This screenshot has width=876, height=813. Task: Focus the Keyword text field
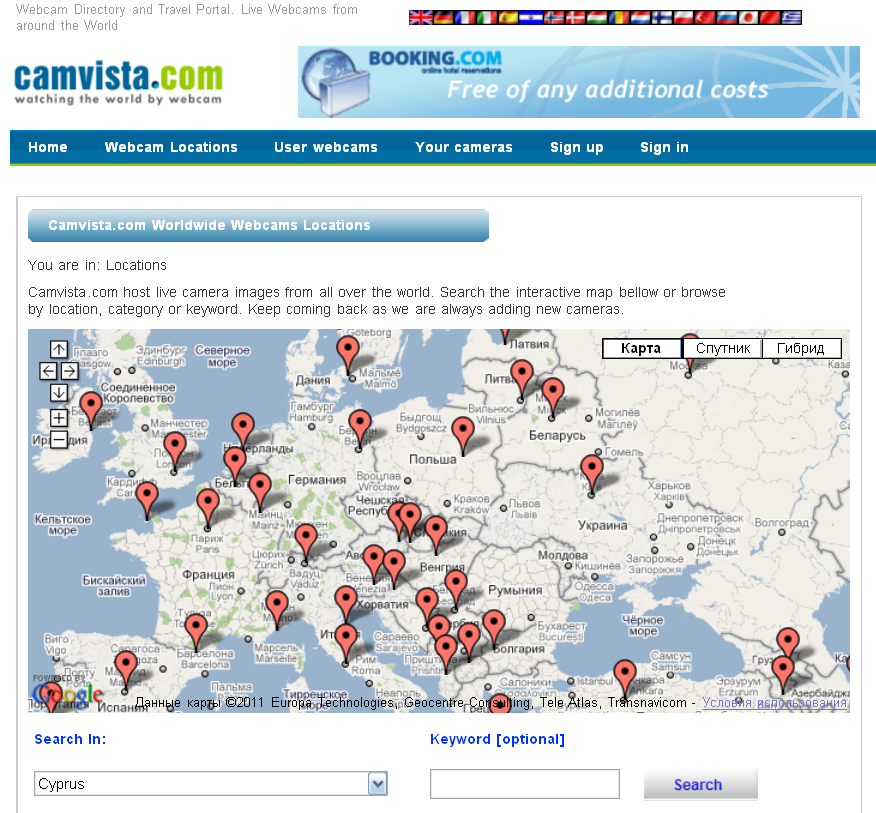(x=525, y=784)
